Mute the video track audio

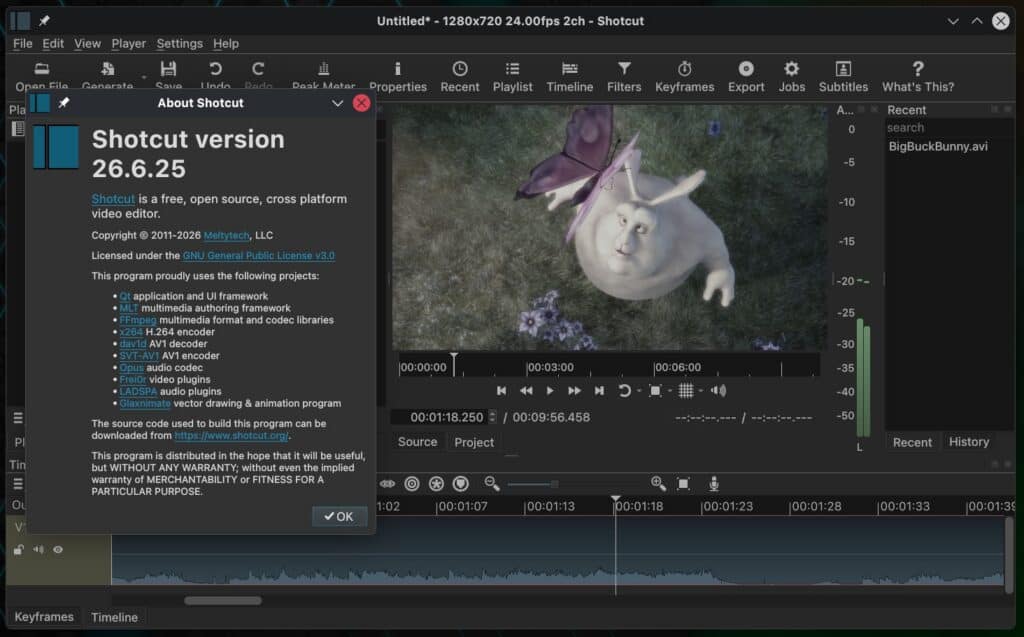(x=39, y=549)
